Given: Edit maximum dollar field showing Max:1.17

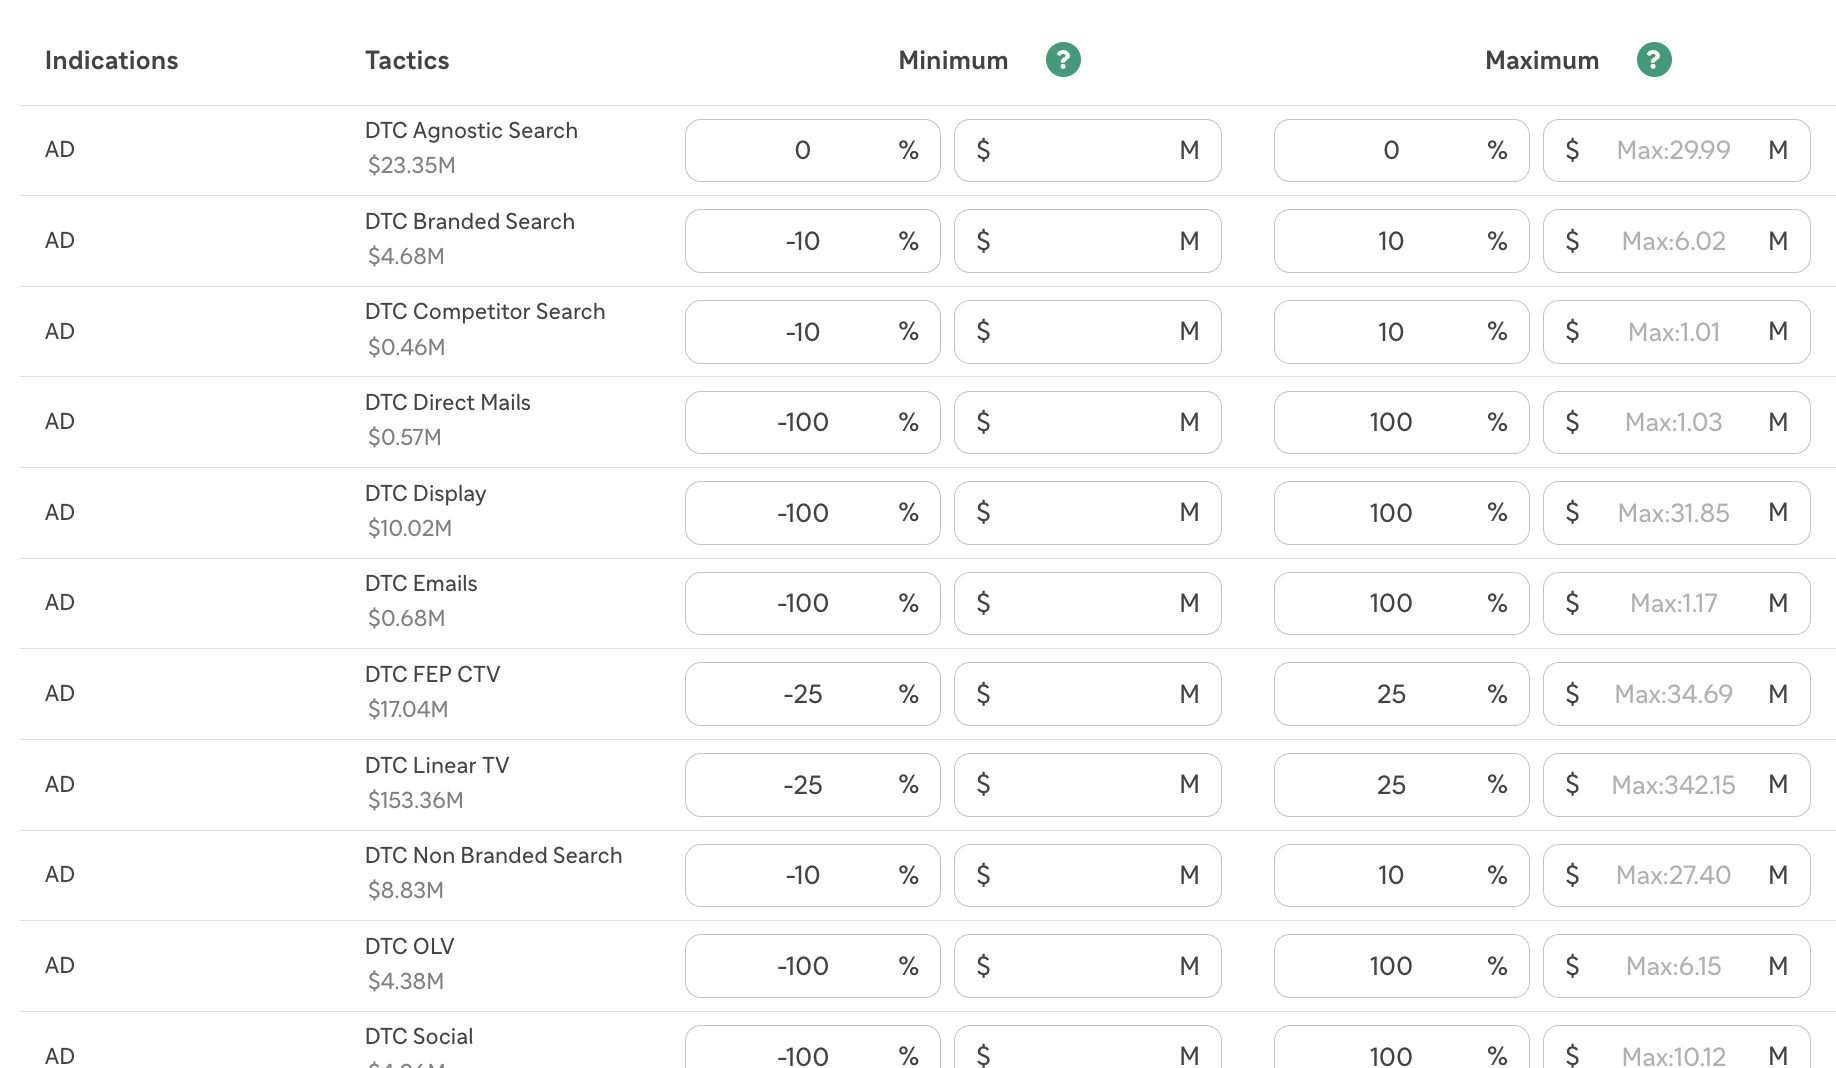Looking at the screenshot, I should point(1676,603).
